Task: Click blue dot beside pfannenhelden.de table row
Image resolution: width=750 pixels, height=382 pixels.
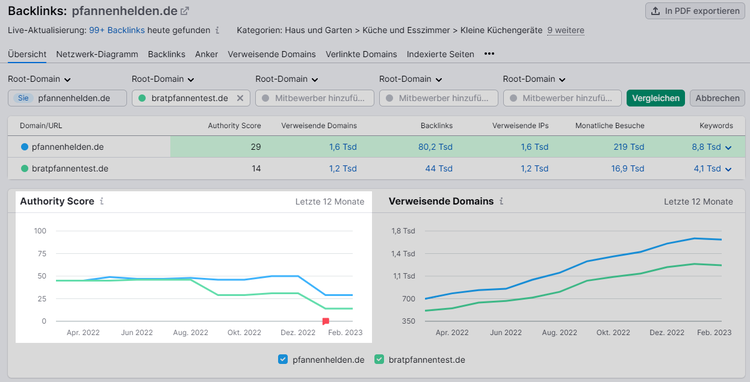Action: (x=24, y=147)
